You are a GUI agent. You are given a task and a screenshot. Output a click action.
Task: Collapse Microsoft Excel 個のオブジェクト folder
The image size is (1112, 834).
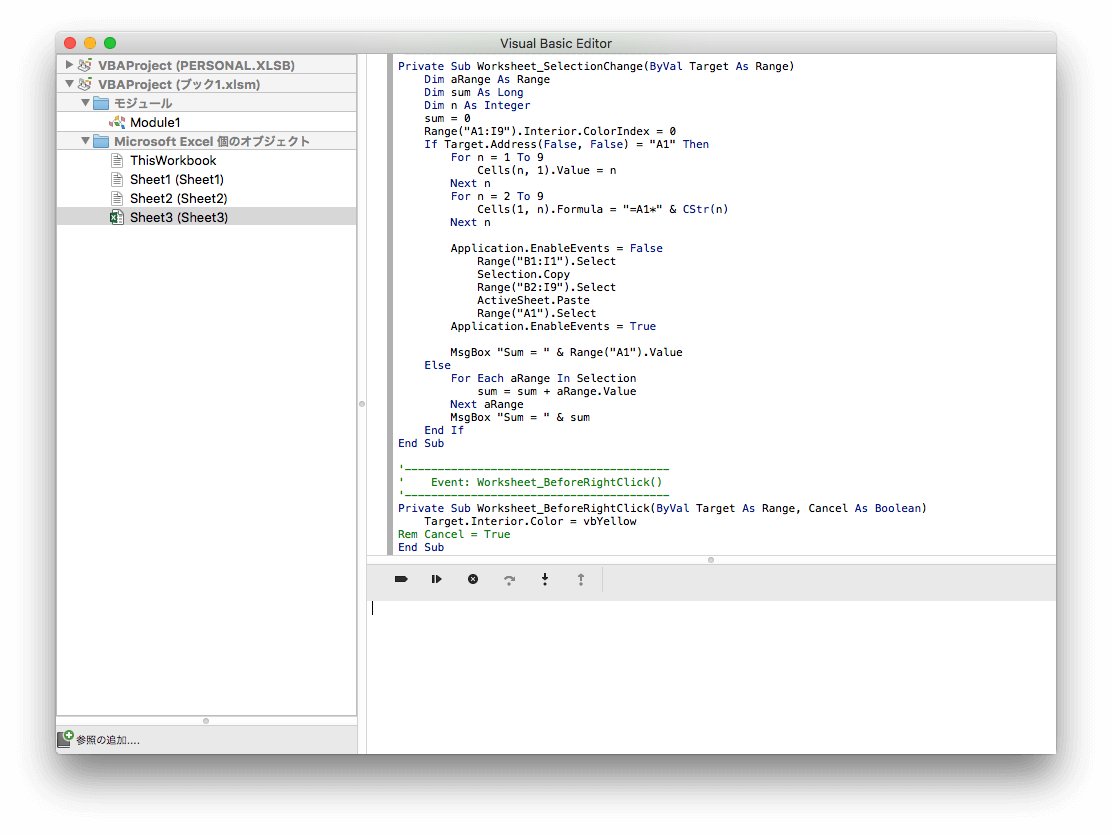pyautogui.click(x=86, y=141)
